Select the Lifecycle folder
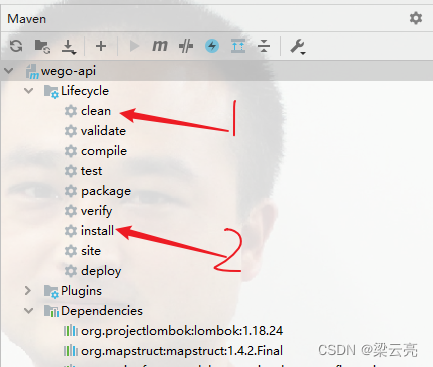The width and height of the screenshot is (433, 367). [x=85, y=91]
